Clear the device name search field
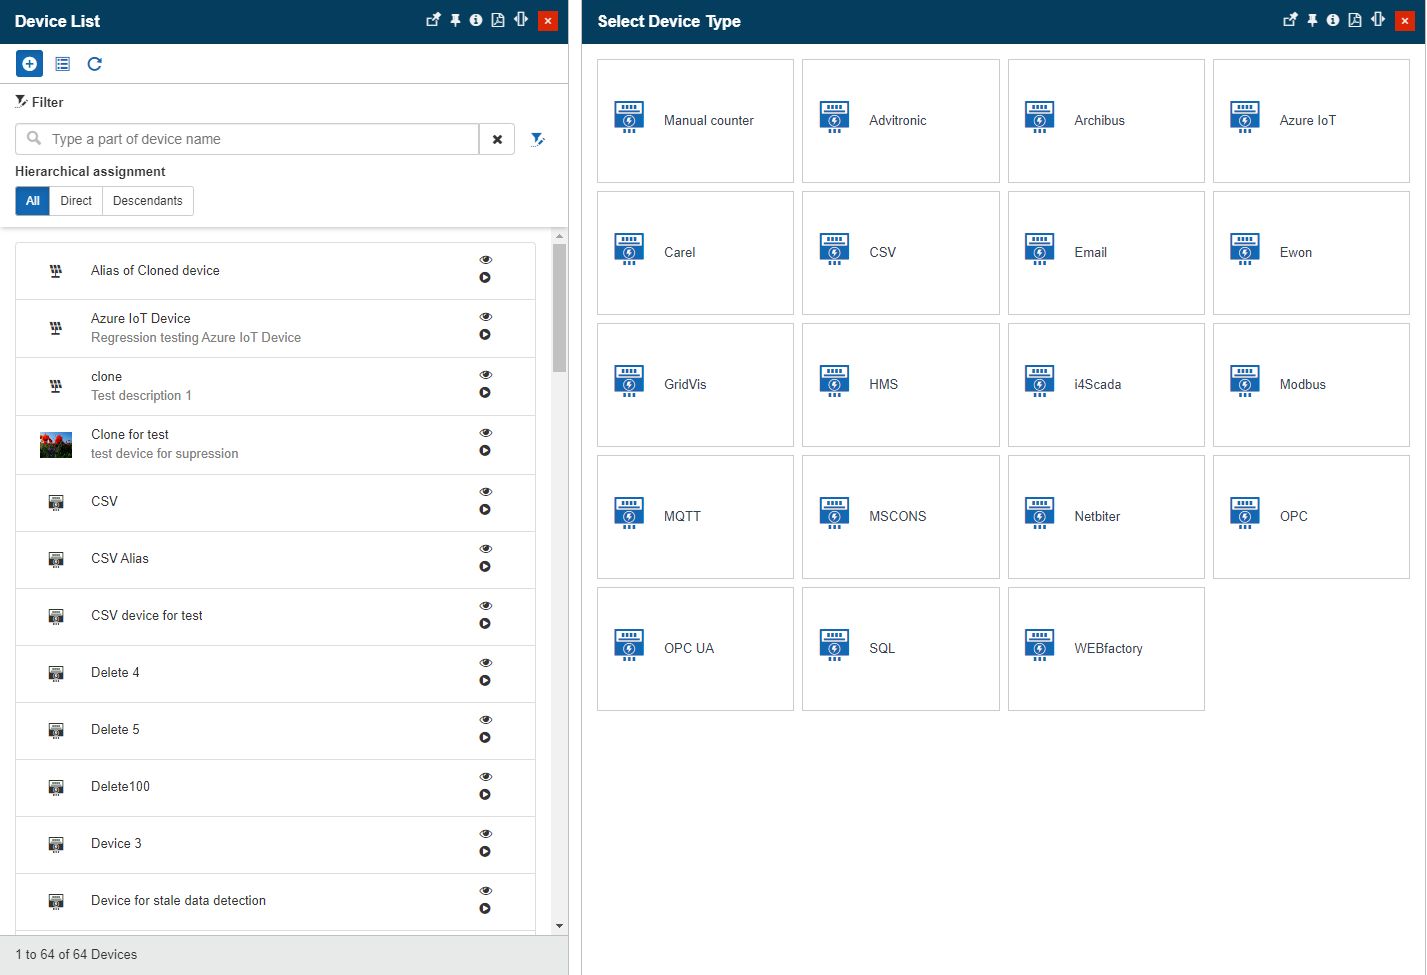Screen dimensions: 1427x975 tap(497, 139)
